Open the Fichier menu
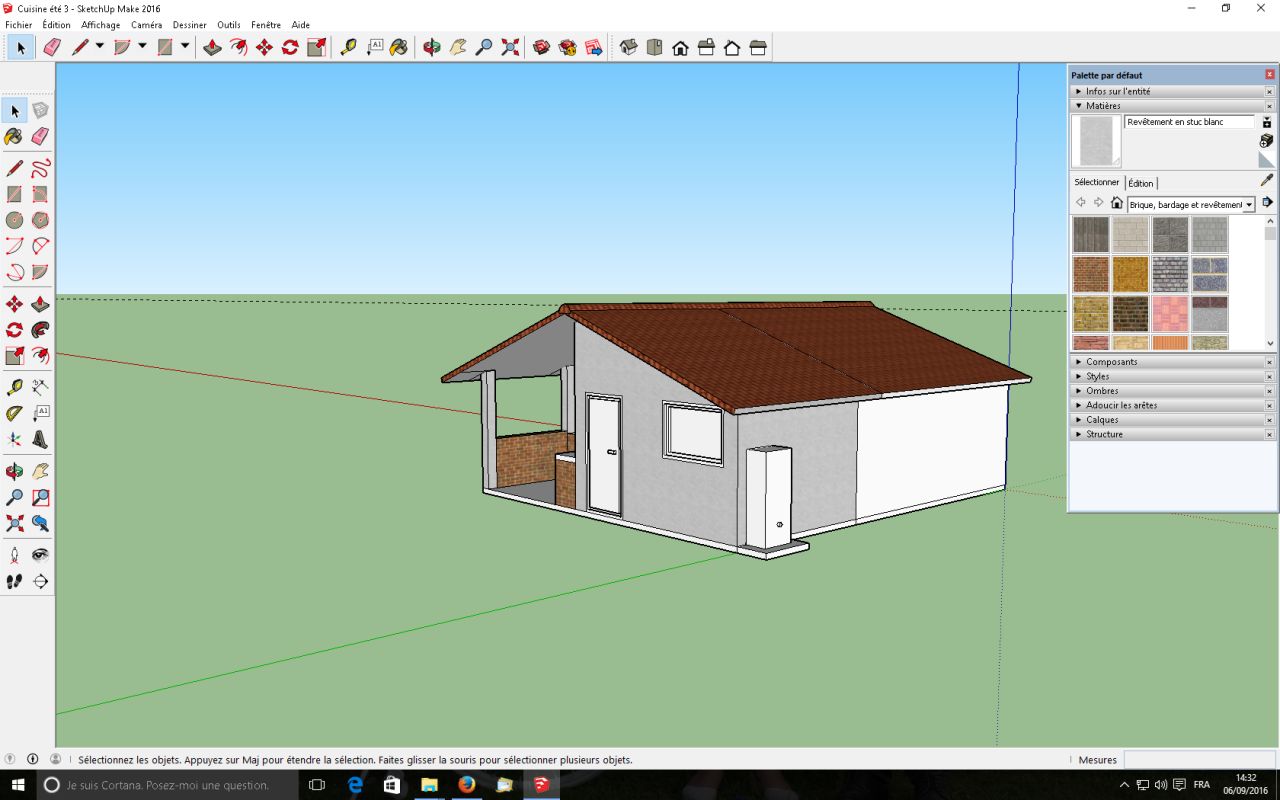The image size is (1280, 800). point(18,25)
